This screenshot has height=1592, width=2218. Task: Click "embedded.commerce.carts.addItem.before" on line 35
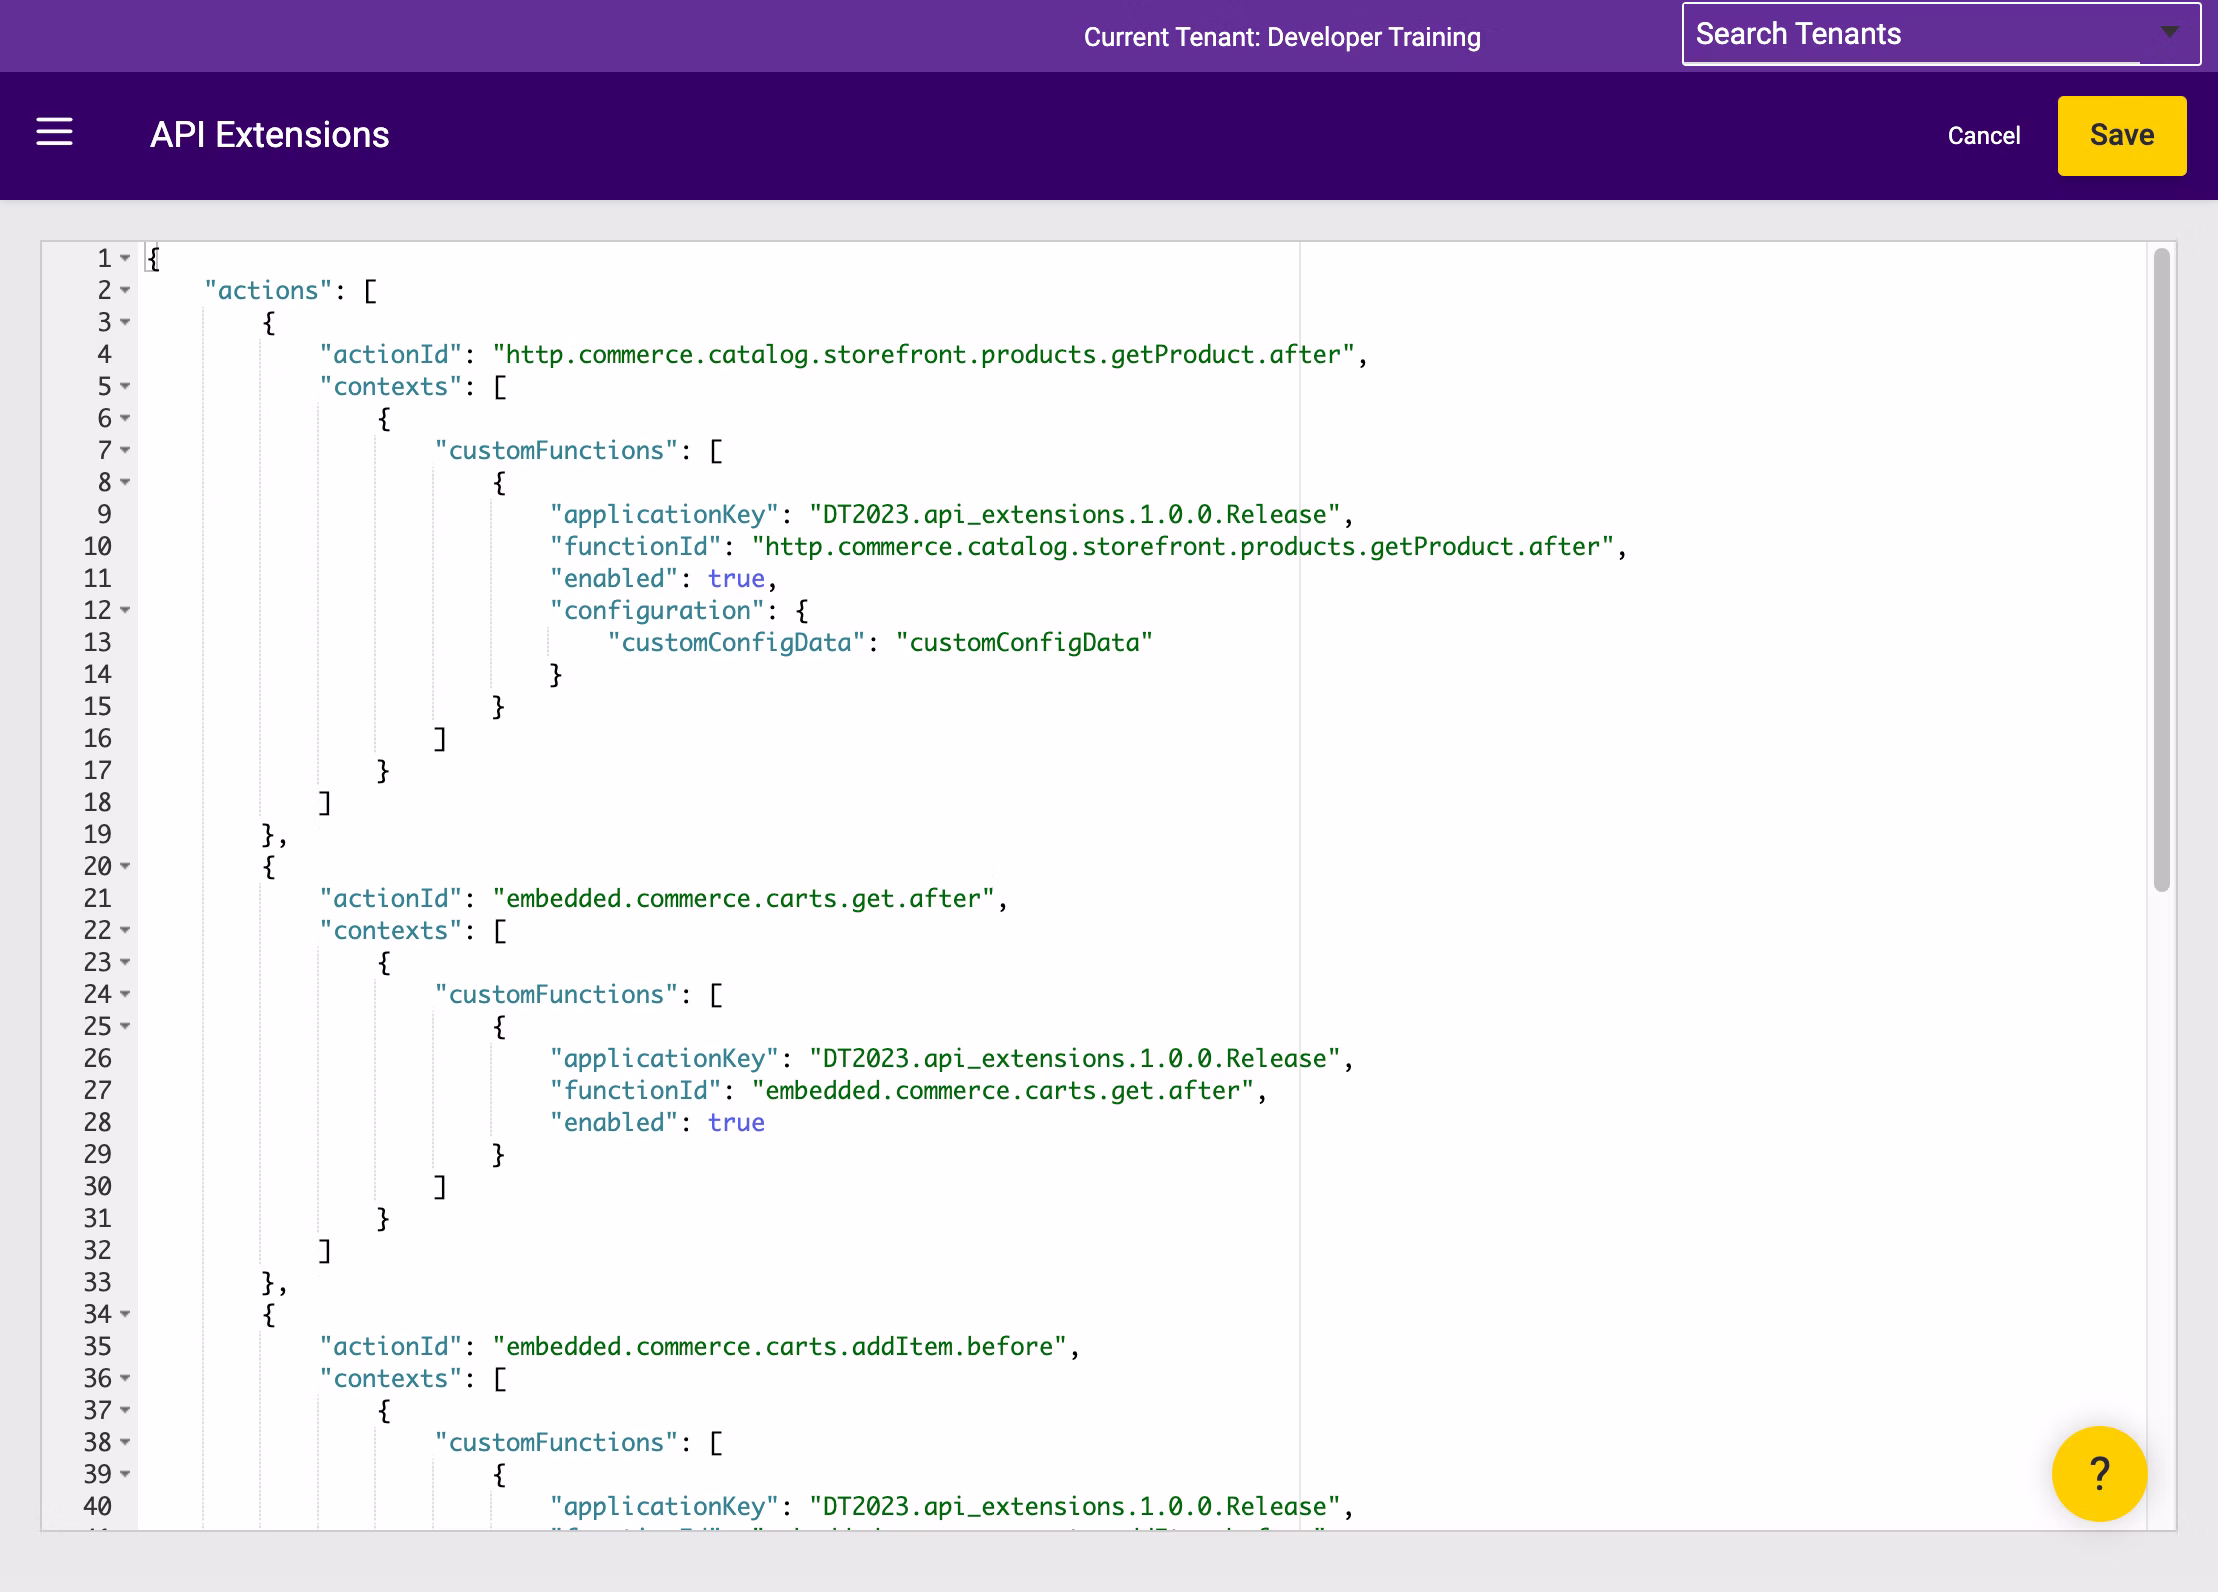click(x=780, y=1347)
